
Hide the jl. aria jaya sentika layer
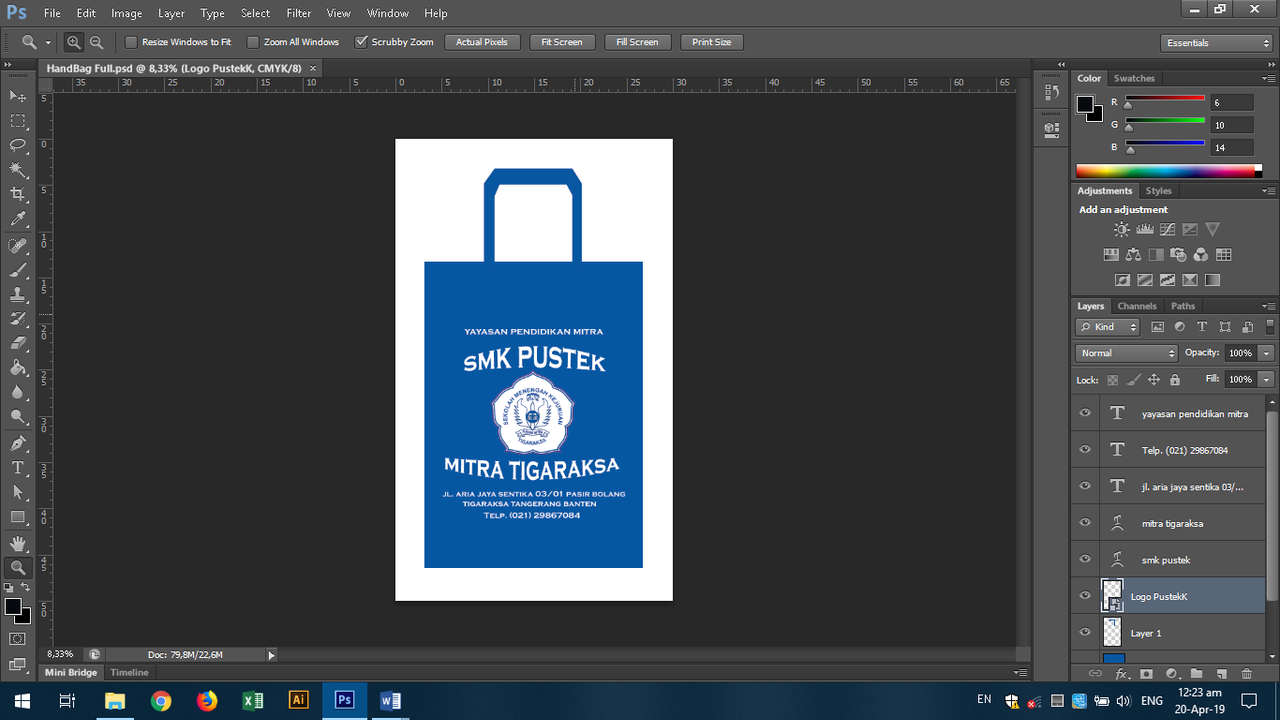[1085, 486]
